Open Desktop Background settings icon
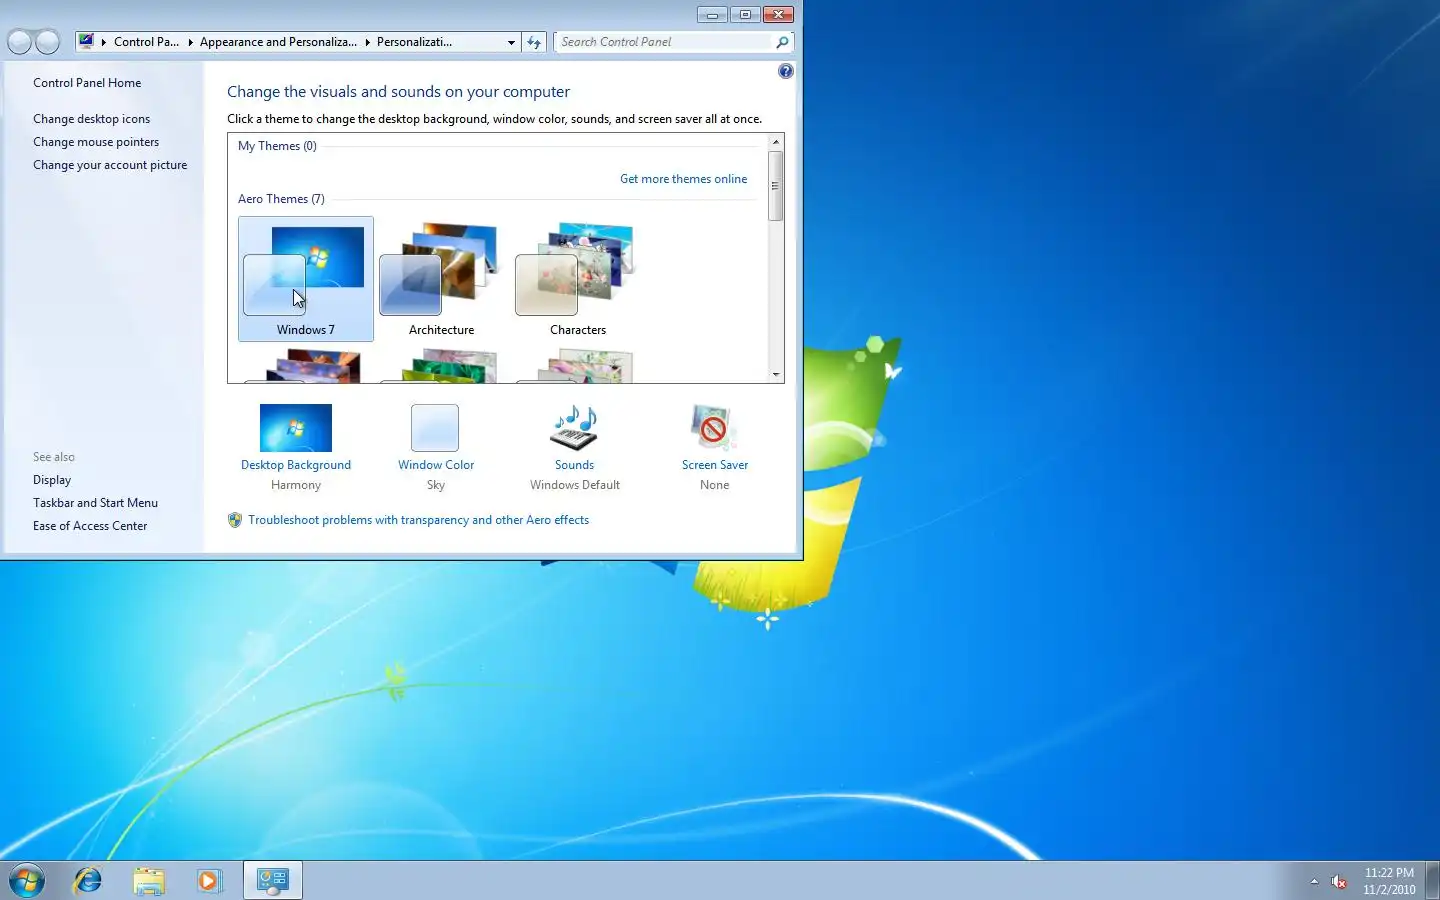 pos(296,428)
